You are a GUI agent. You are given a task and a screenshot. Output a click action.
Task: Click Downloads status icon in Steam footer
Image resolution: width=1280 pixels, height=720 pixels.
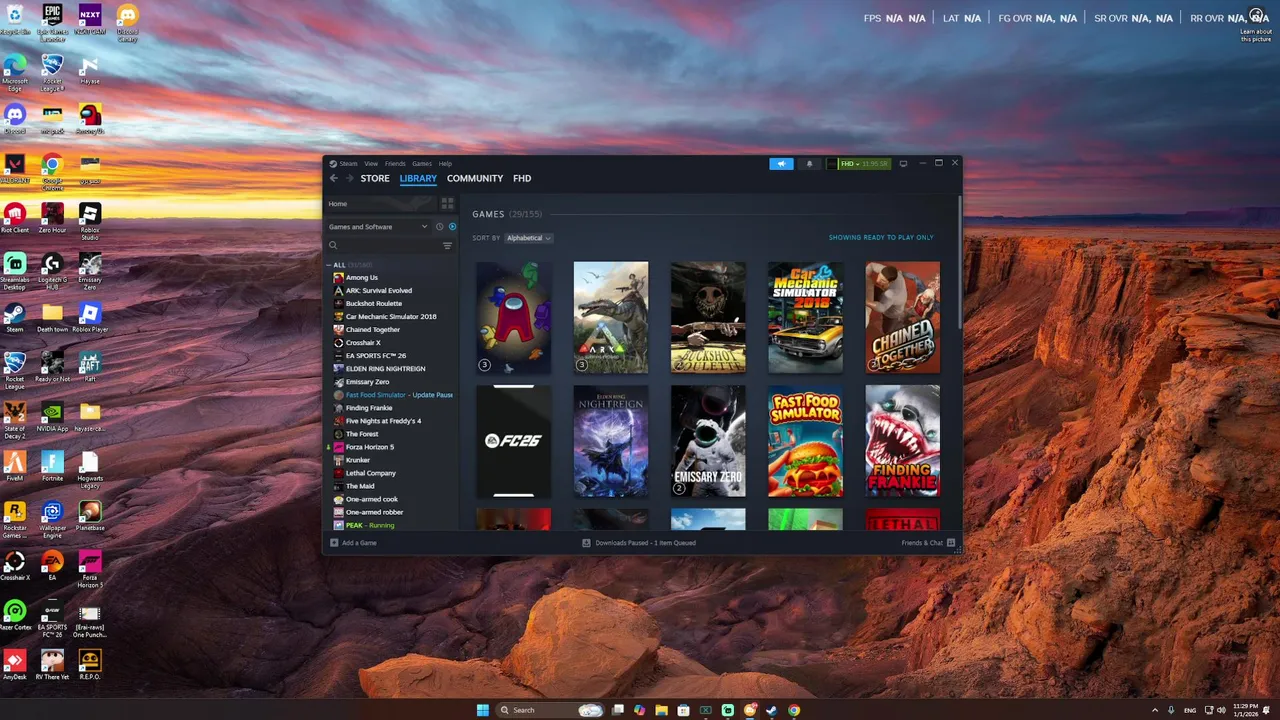pos(587,543)
